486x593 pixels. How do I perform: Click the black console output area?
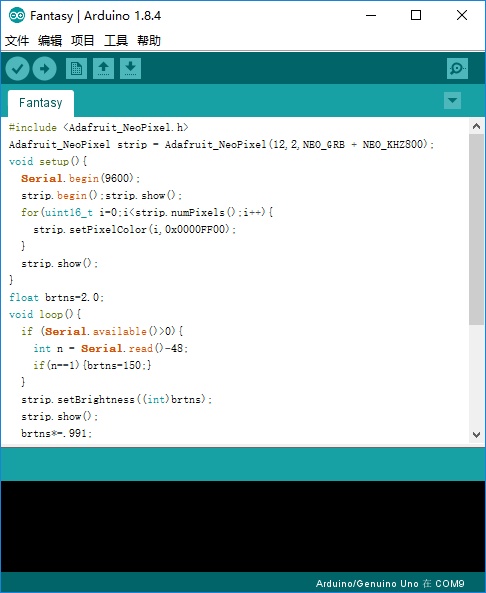pyautogui.click(x=243, y=526)
